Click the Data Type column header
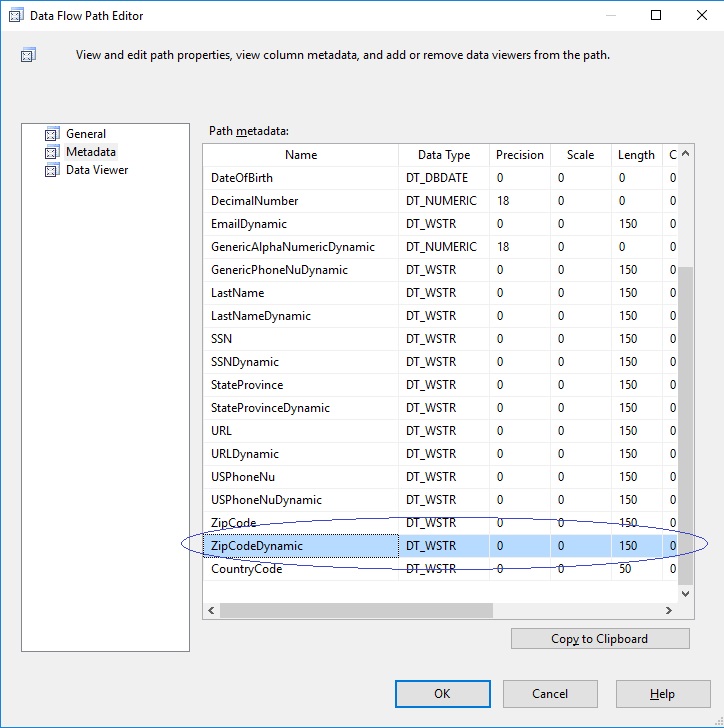Screen dimensions: 724x728 click(444, 155)
